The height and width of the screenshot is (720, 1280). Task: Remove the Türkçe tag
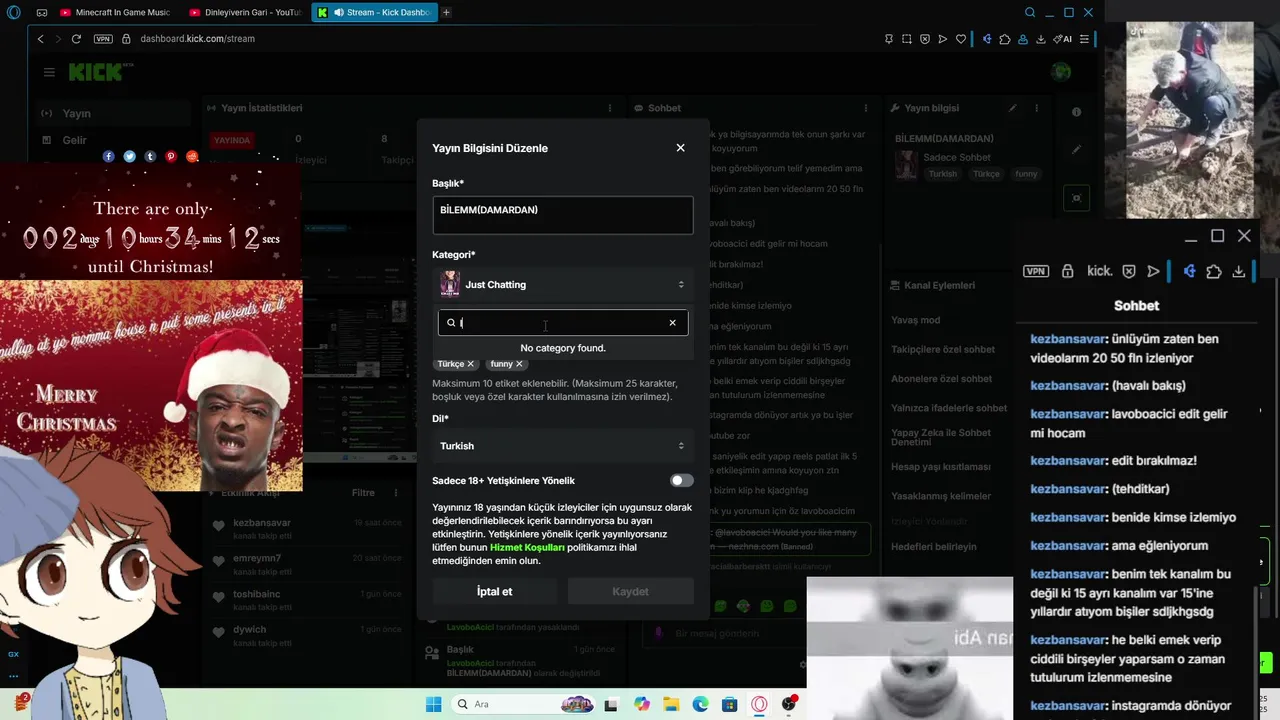tap(470, 364)
